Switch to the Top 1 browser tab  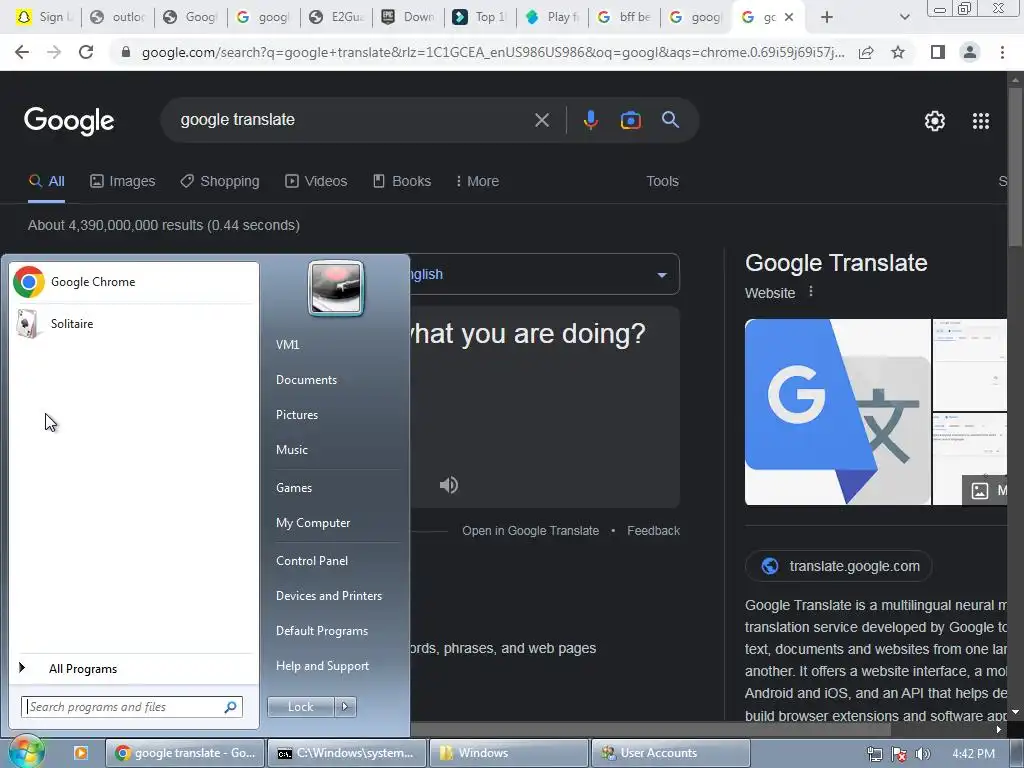point(480,17)
